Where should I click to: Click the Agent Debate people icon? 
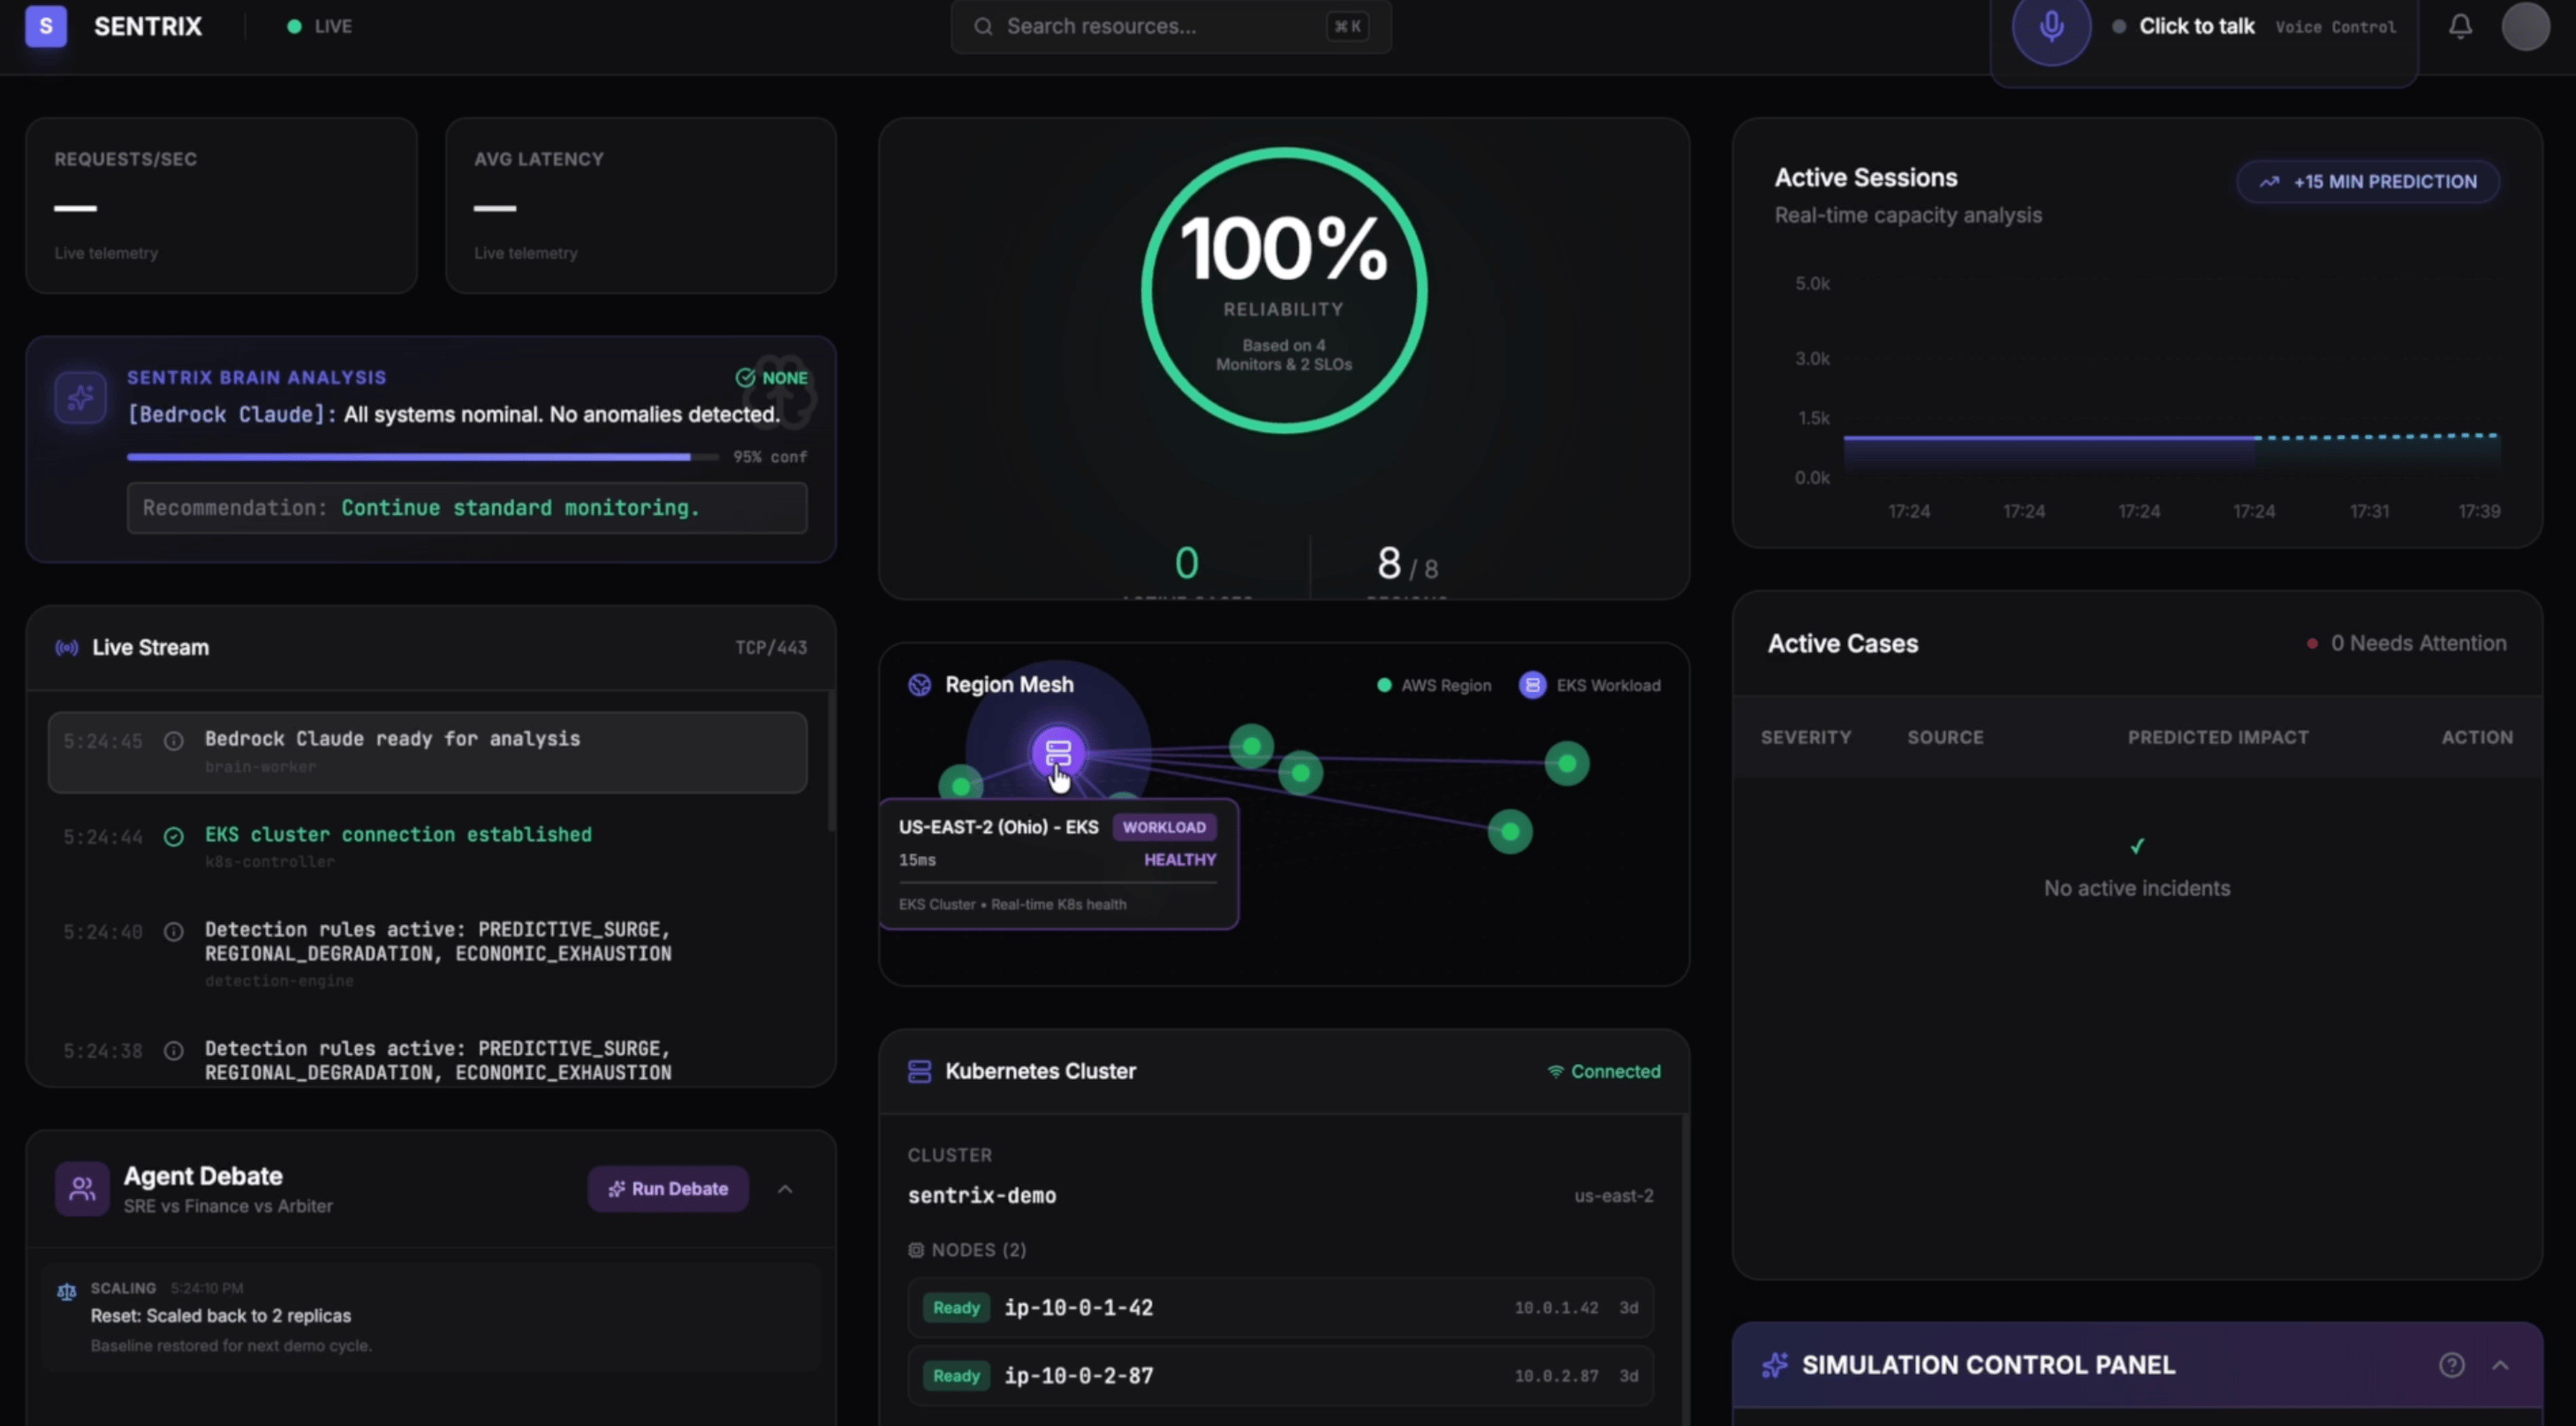[x=82, y=1189]
